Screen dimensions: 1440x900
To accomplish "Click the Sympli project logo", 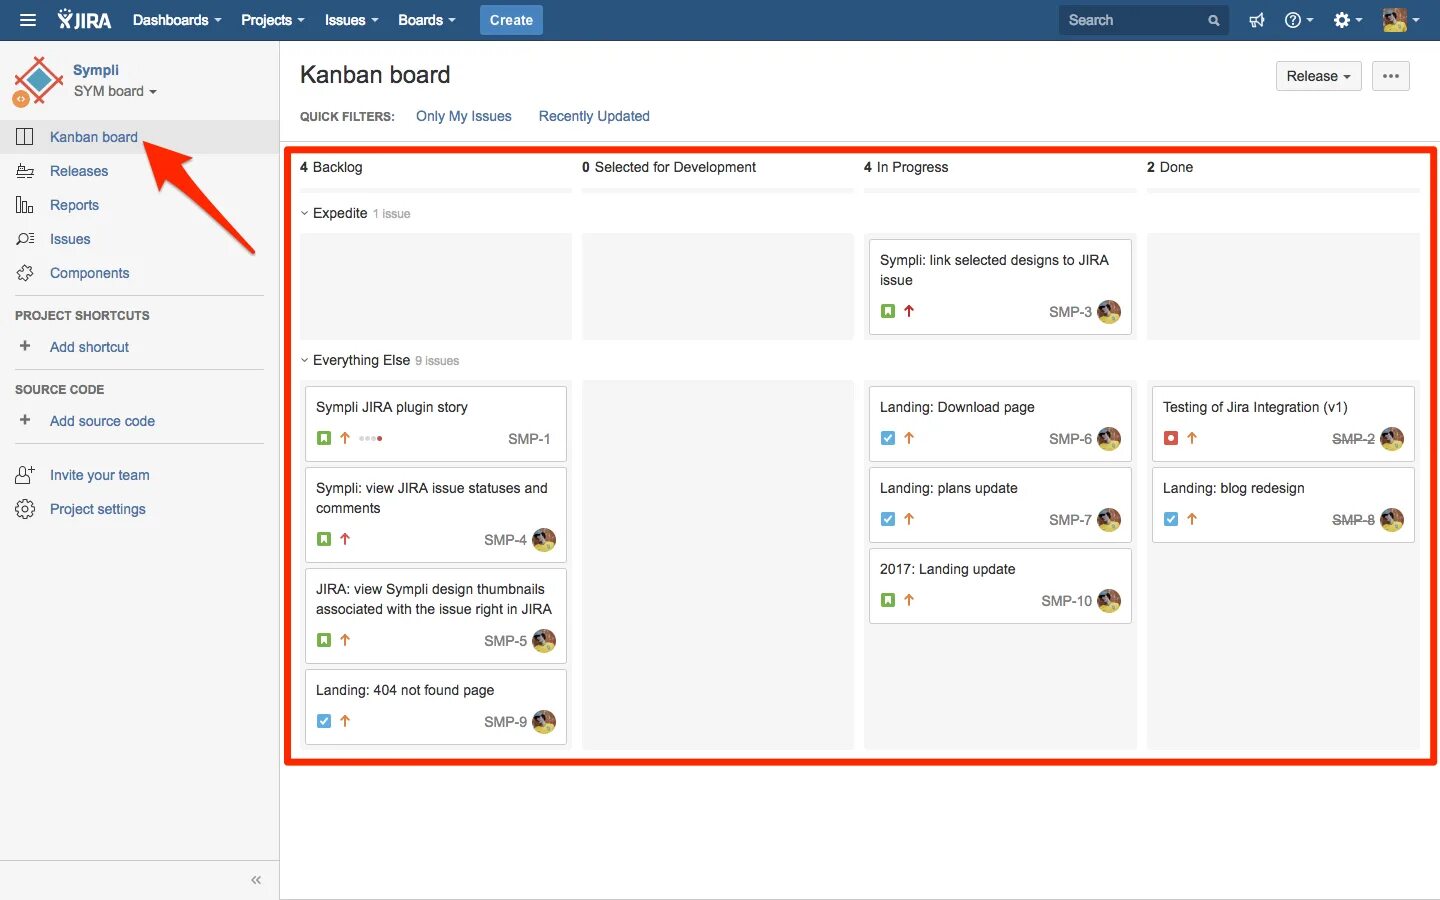I will [x=38, y=81].
